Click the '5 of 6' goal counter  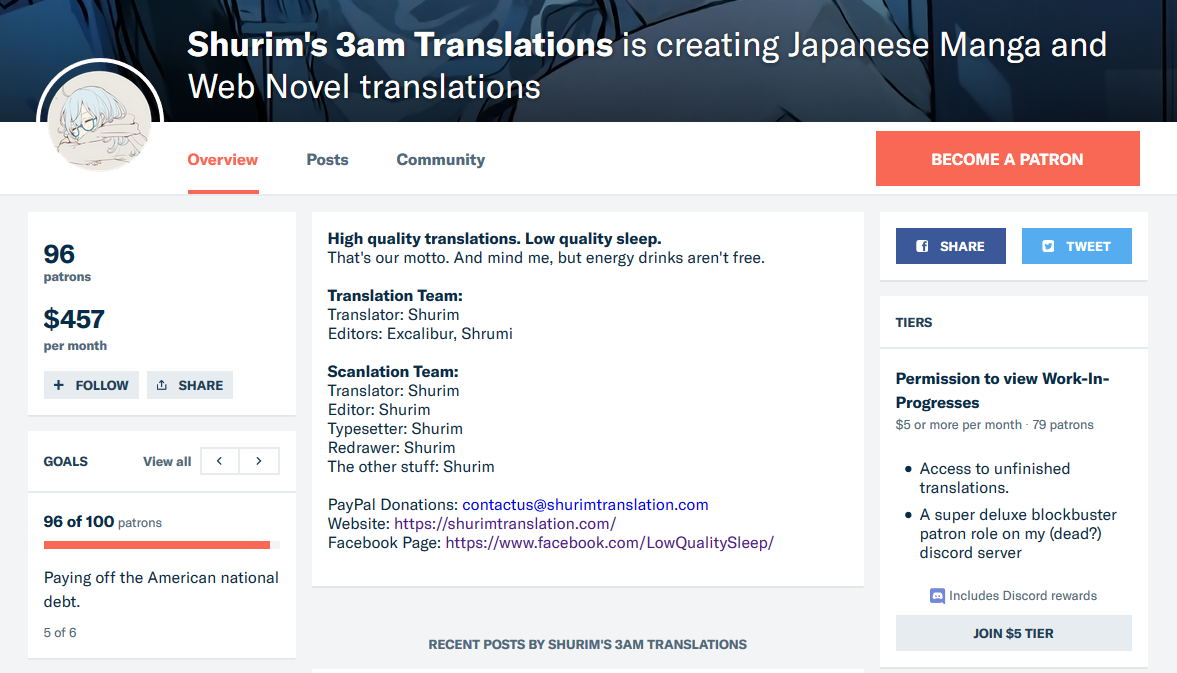coord(60,632)
